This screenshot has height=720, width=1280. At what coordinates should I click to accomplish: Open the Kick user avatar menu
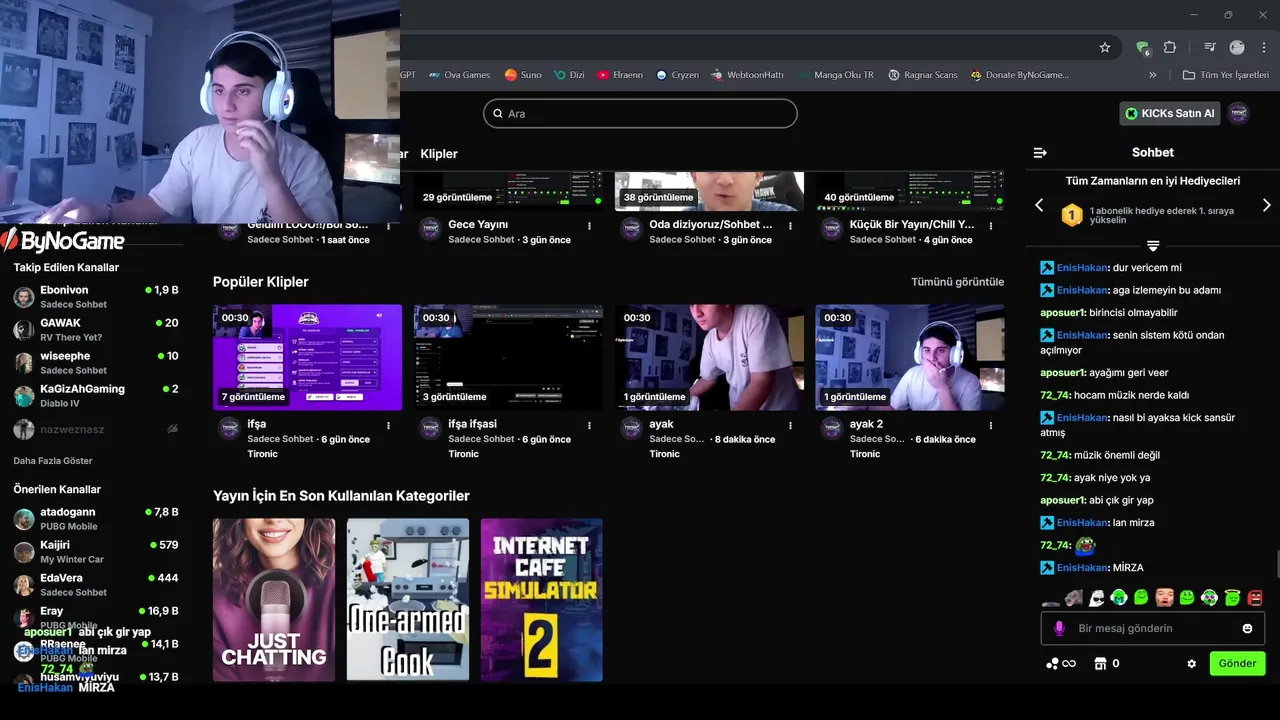click(1239, 113)
